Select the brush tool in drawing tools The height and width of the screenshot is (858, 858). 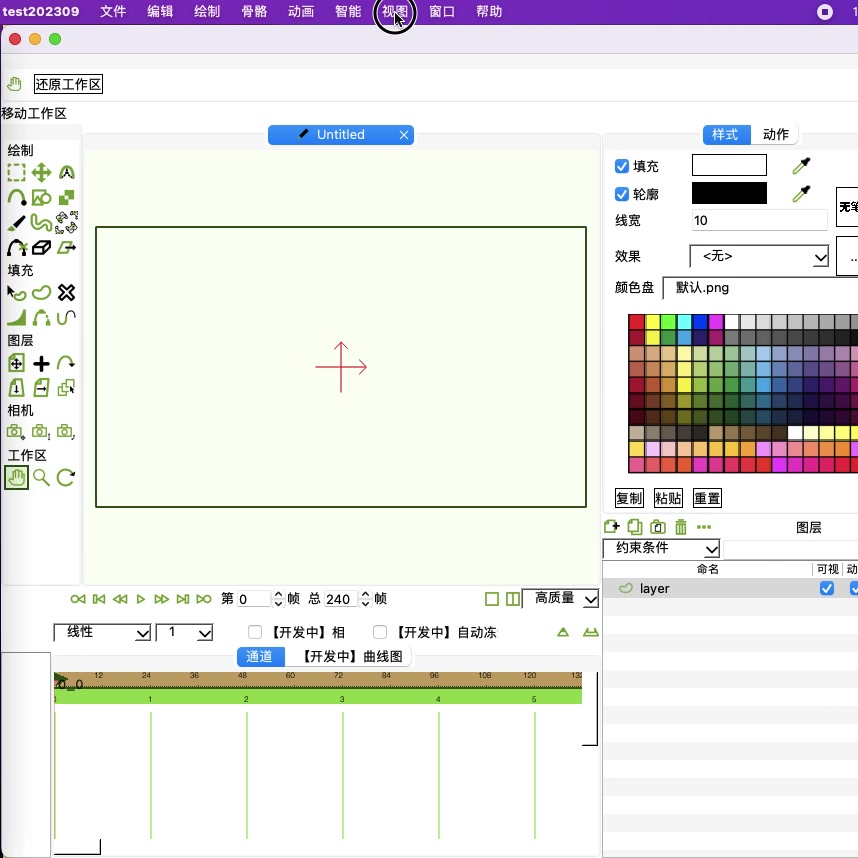(x=16, y=222)
